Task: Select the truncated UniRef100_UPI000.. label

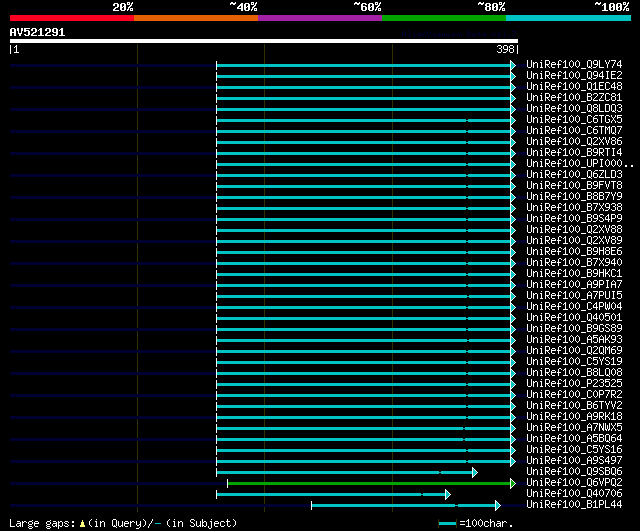Action: tap(580, 164)
